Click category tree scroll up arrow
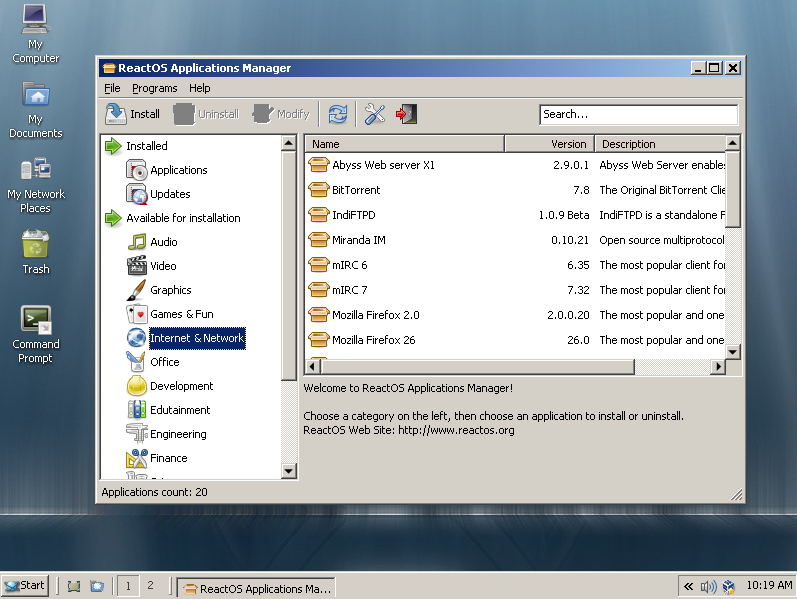This screenshot has width=797, height=599. [x=289, y=143]
